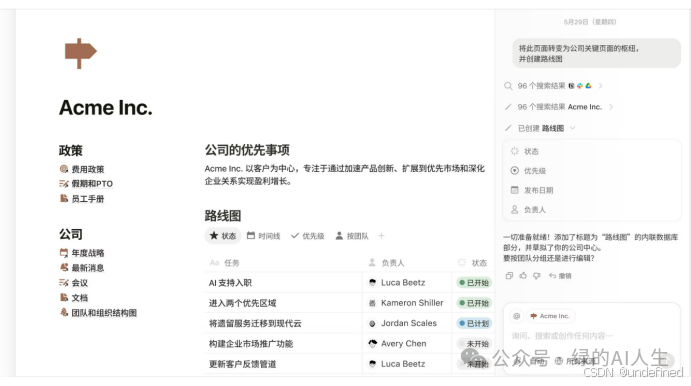Click the 路线图 database heading

point(223,216)
